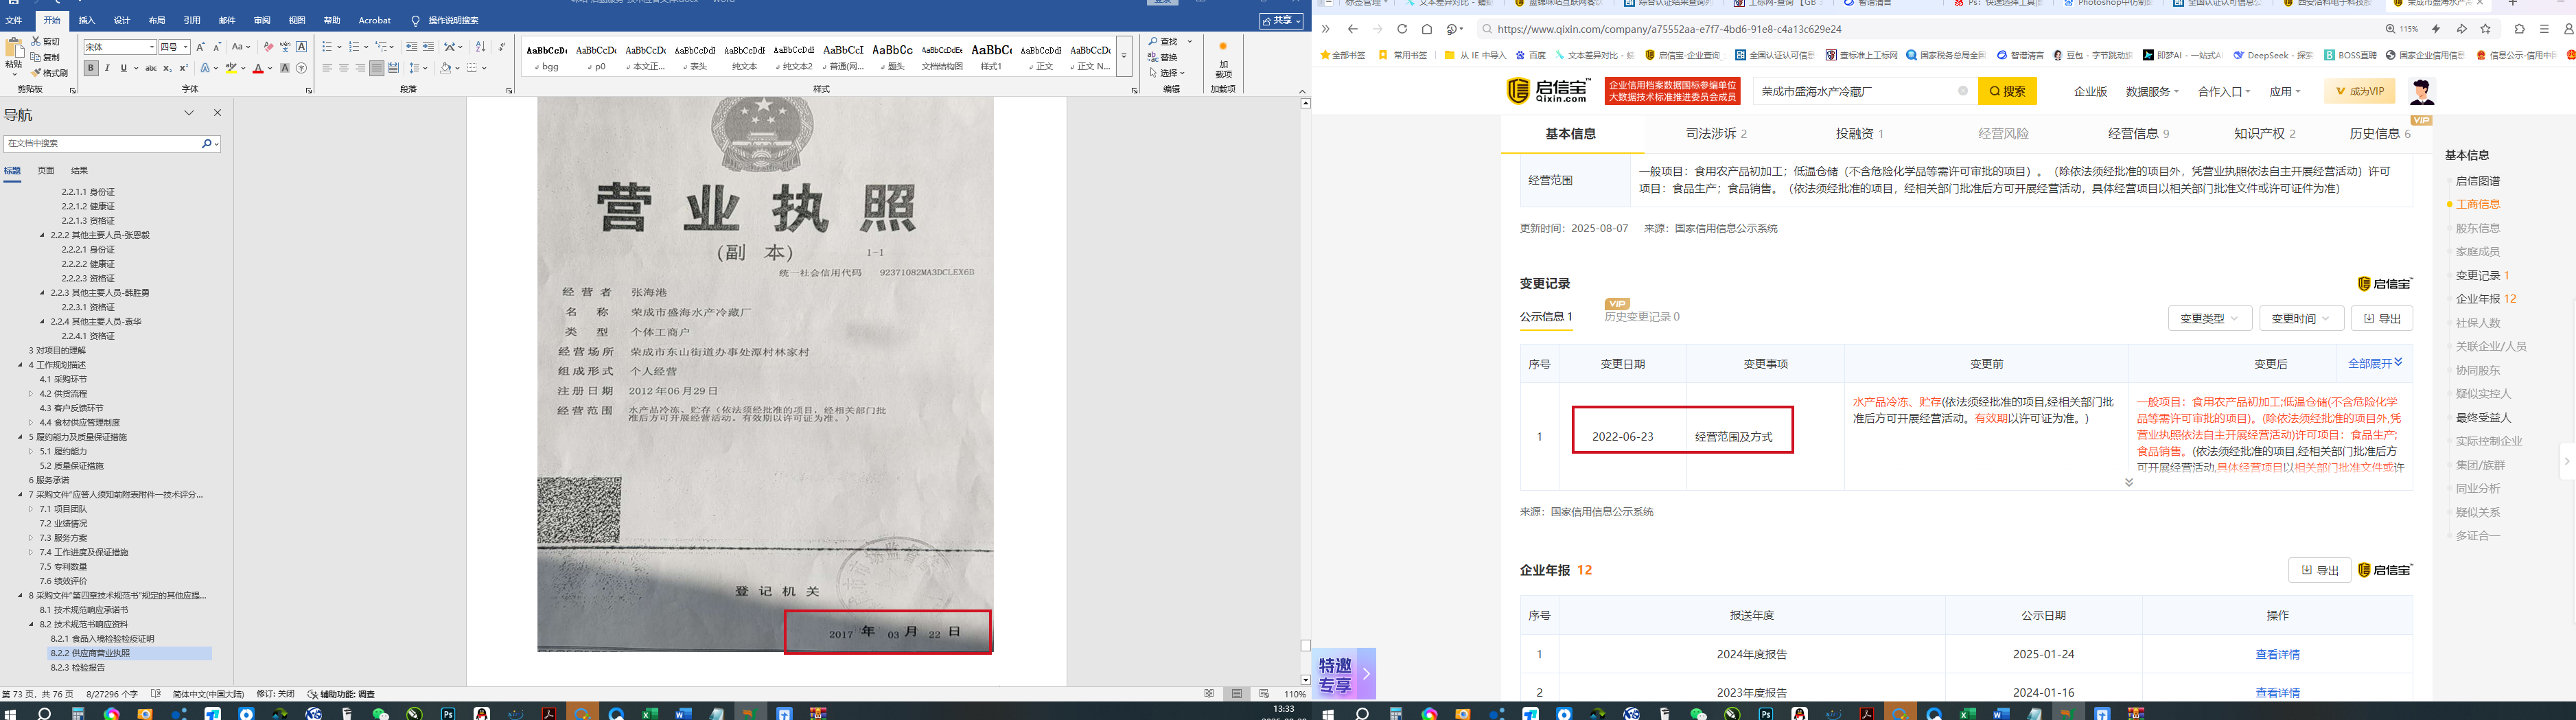Expand the Word styles gallery
The image size is (2576, 720).
1124,56
